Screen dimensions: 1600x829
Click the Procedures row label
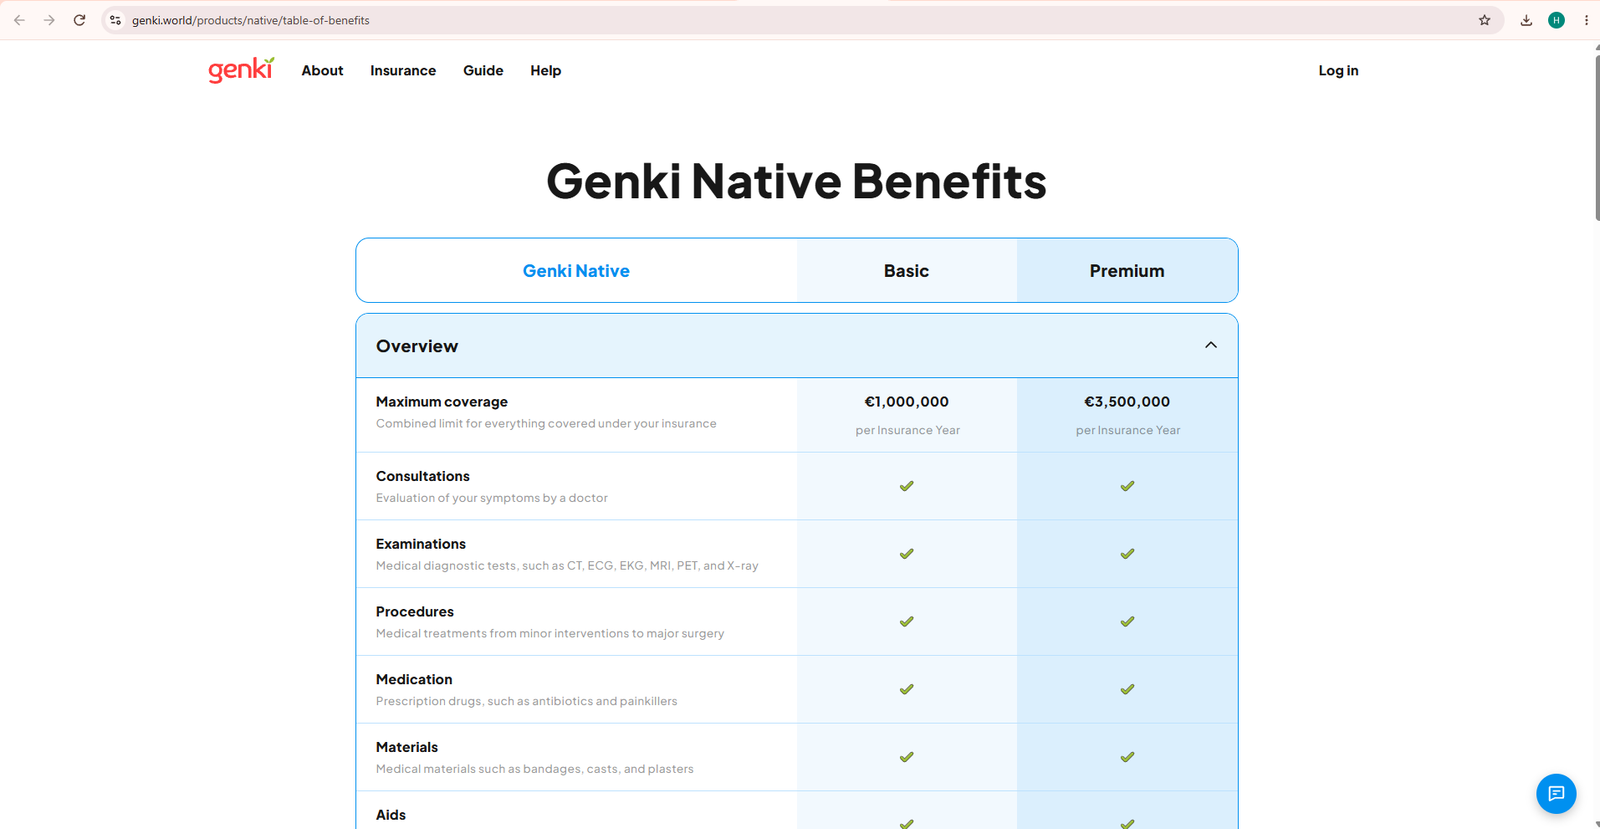415,612
